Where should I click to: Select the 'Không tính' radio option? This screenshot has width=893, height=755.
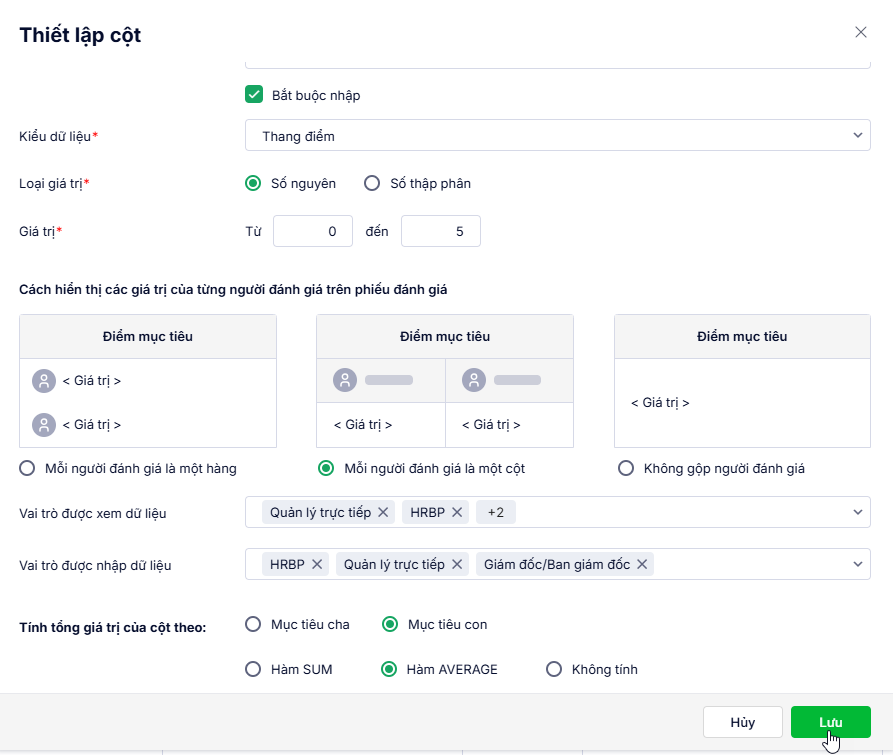(553, 669)
